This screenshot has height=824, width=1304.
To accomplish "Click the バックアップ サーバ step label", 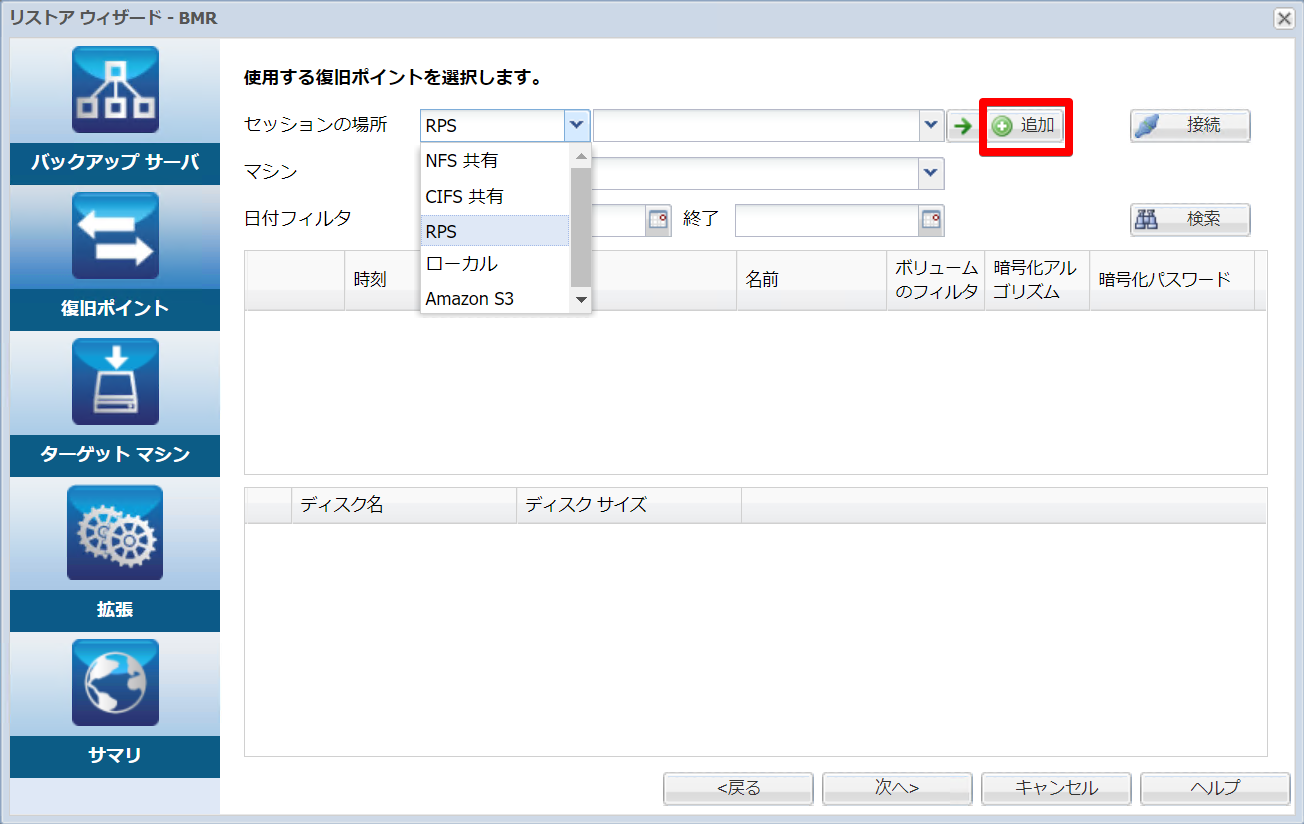I will (x=115, y=163).
